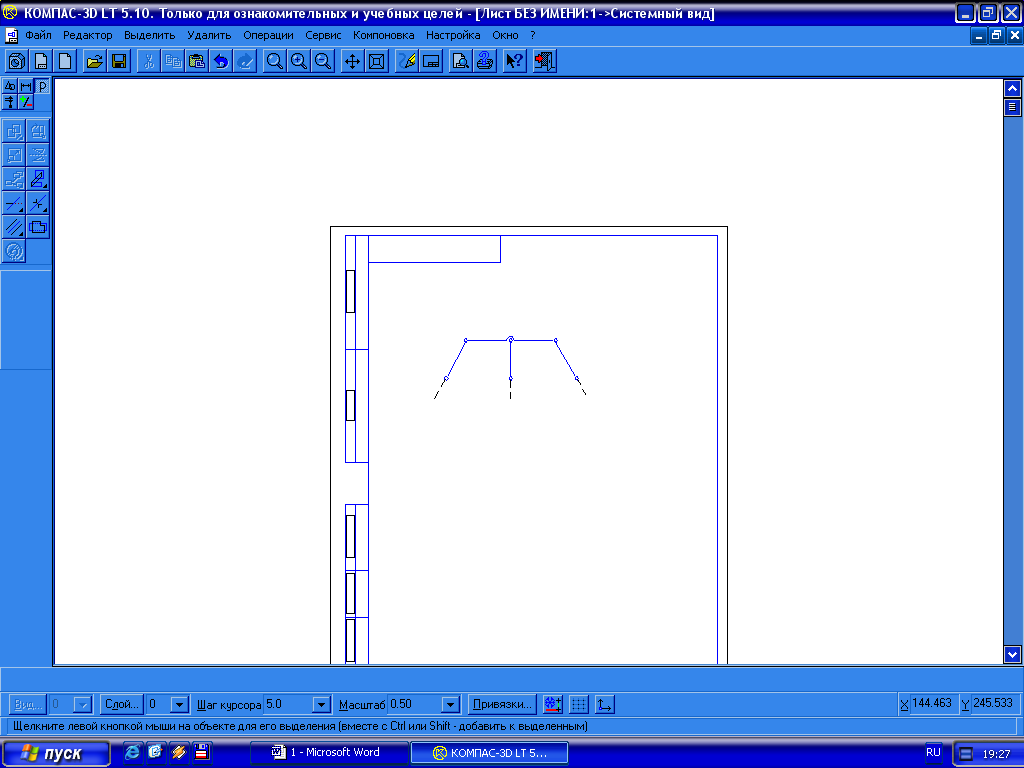Screen dimensions: 1024x768
Task: Switch to the measurement panel icon
Action: (x=10, y=102)
